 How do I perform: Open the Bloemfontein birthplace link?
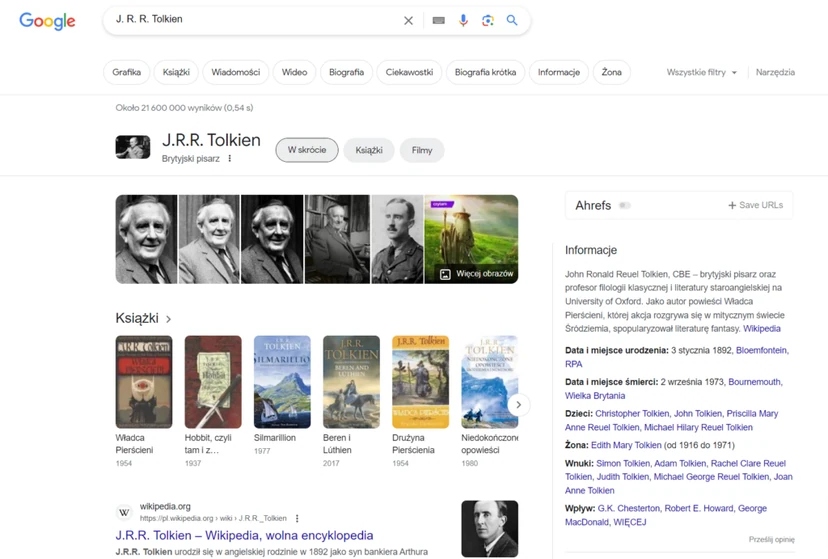[x=761, y=350]
